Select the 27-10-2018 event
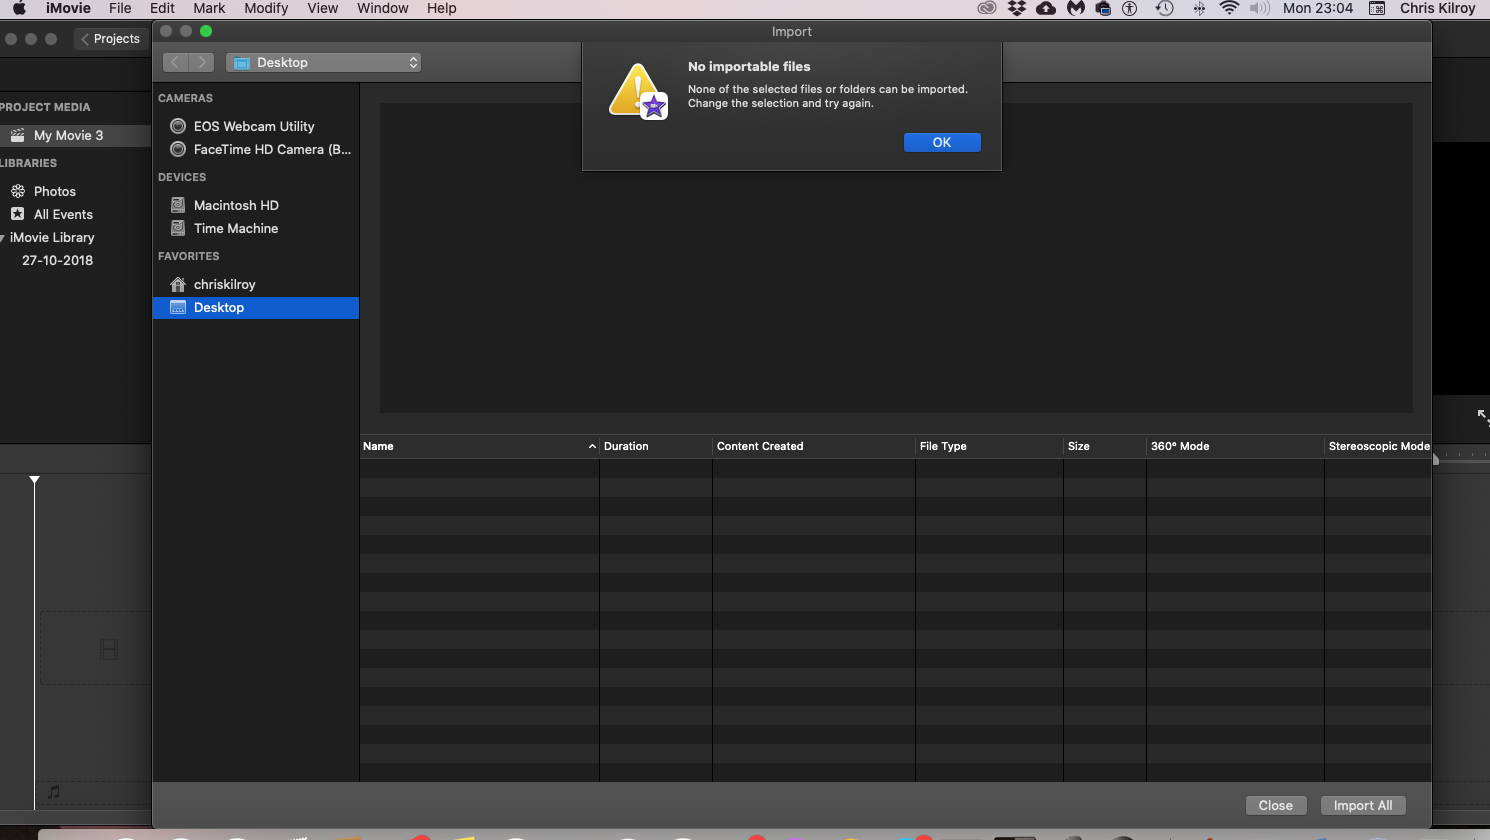This screenshot has height=840, width=1490. click(x=58, y=260)
